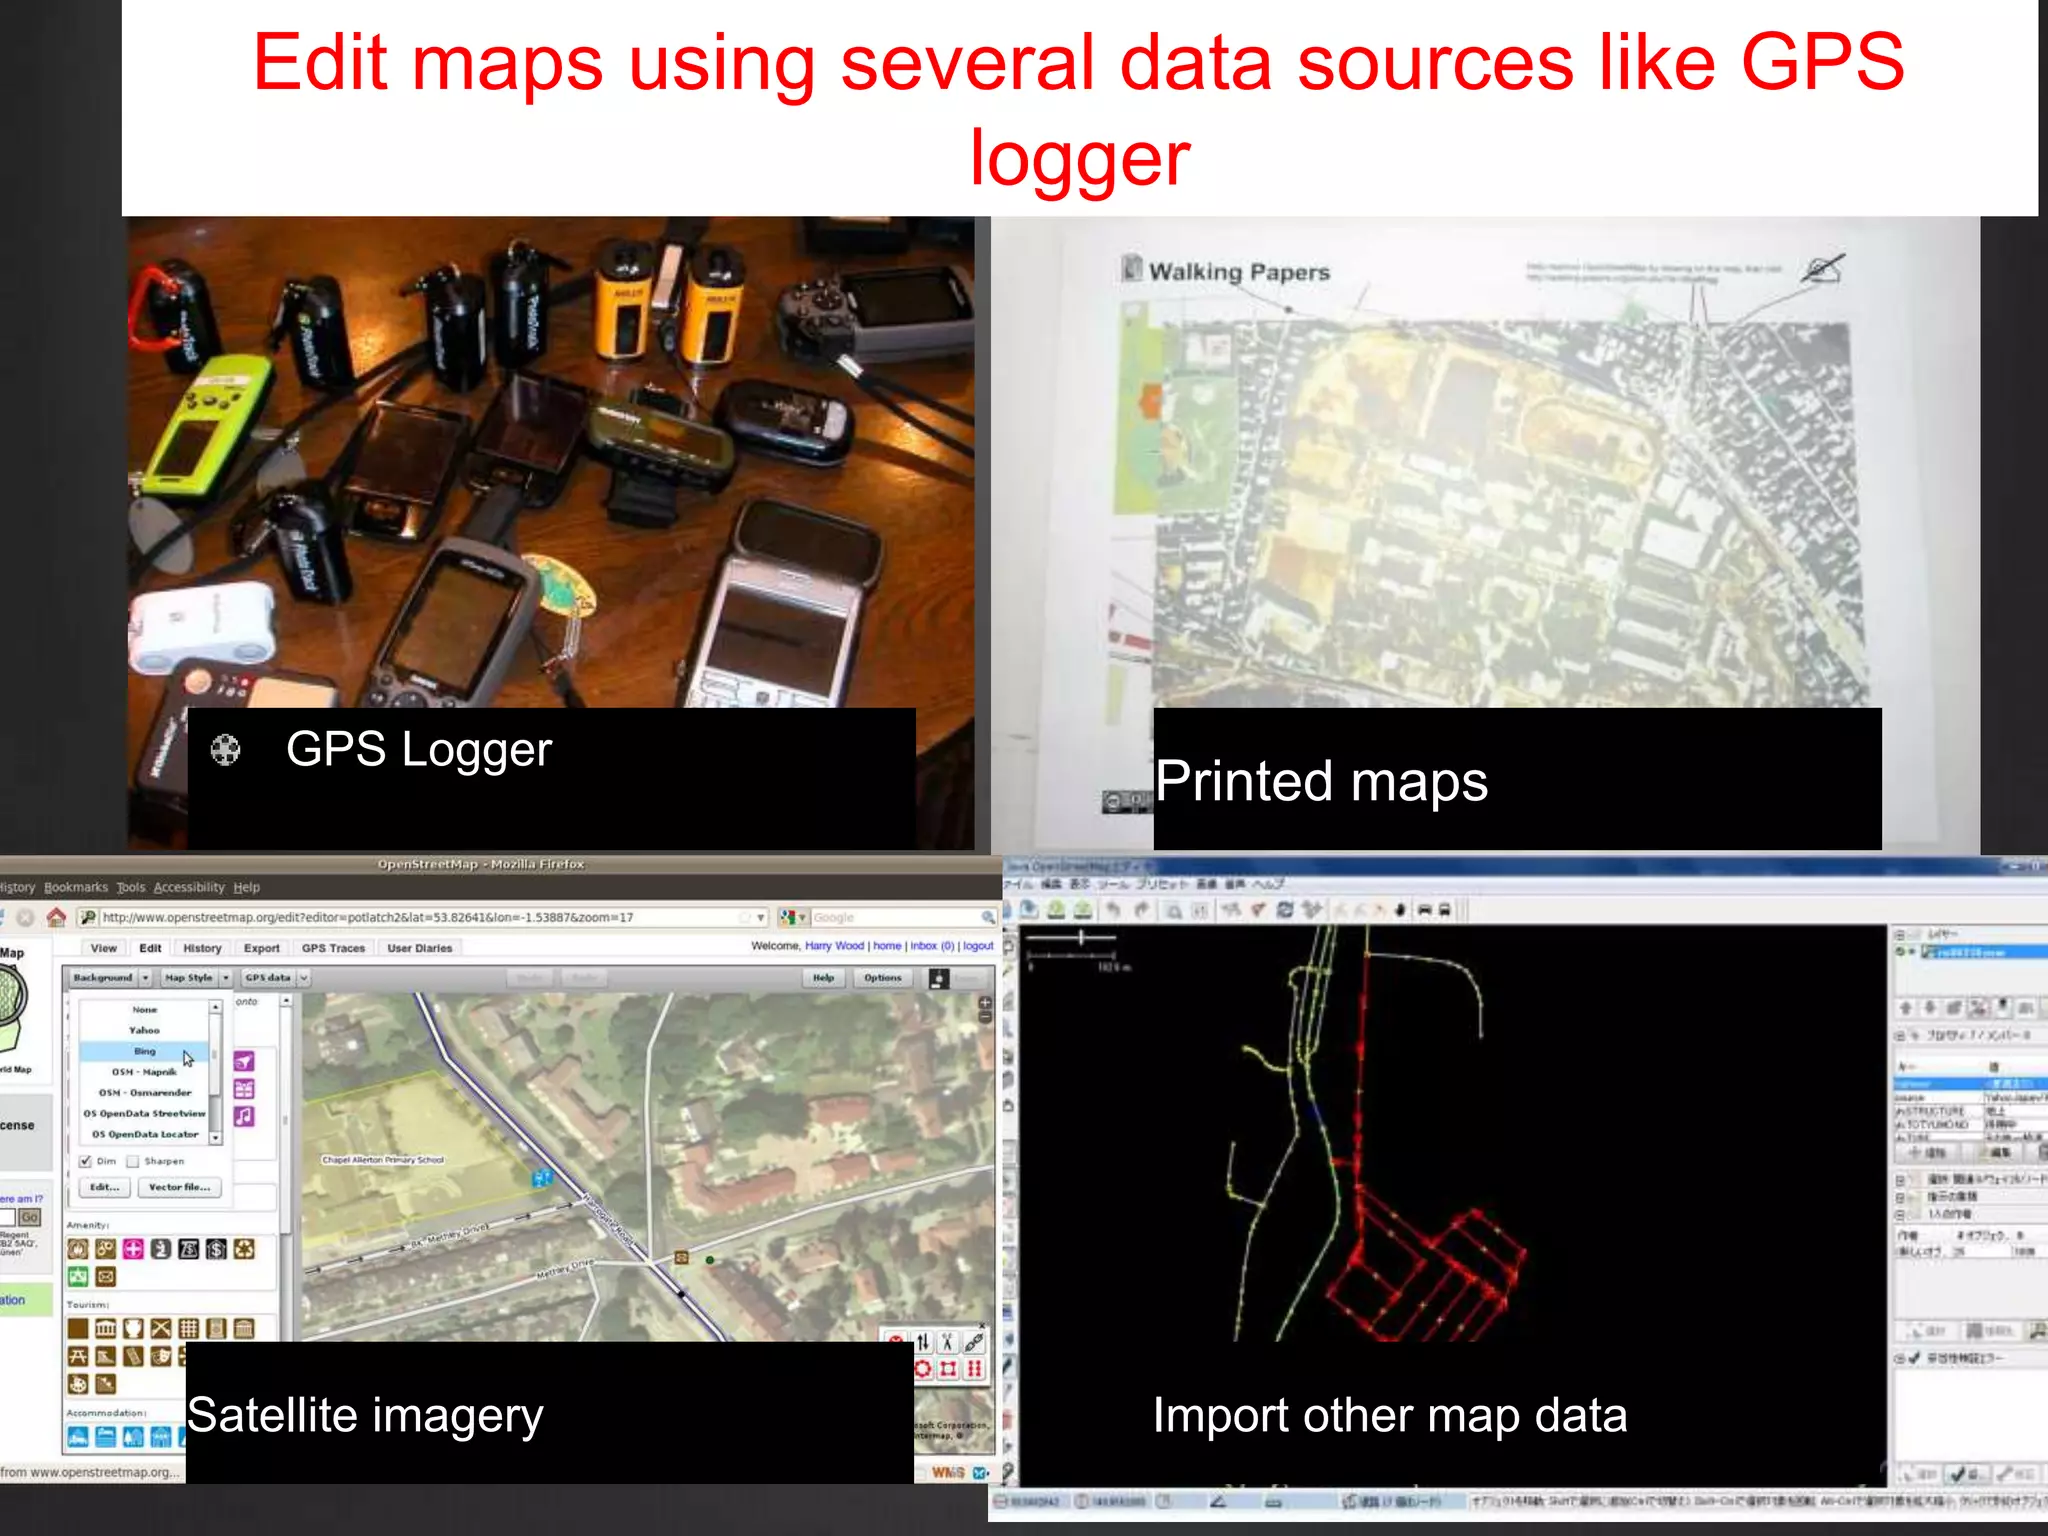The height and width of the screenshot is (1536, 2048).
Task: Follow the logout link
Action: point(978,945)
